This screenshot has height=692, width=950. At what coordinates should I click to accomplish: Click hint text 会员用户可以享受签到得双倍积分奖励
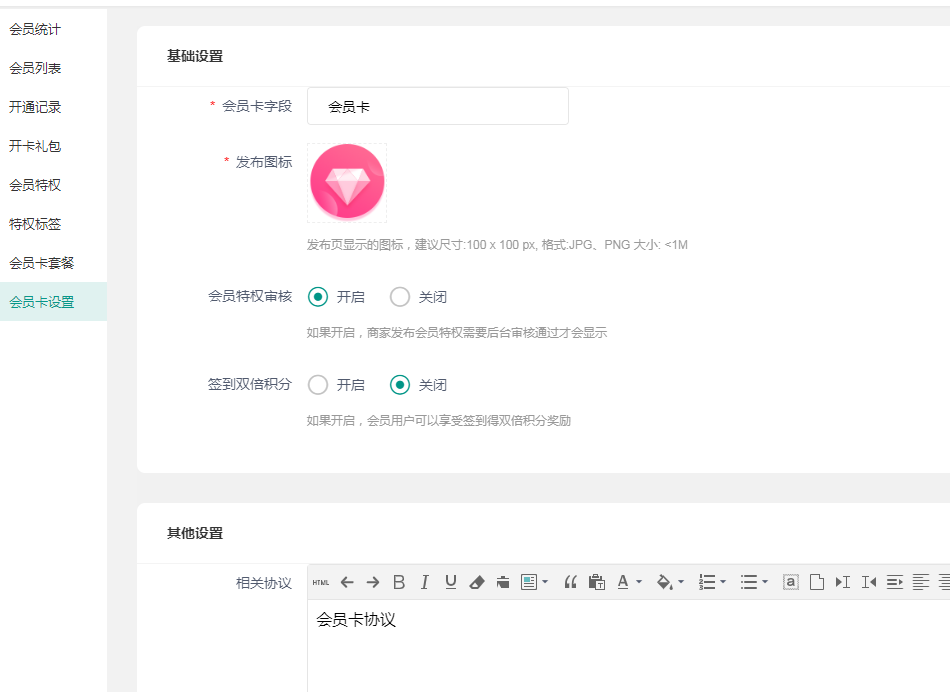[x=469, y=421]
